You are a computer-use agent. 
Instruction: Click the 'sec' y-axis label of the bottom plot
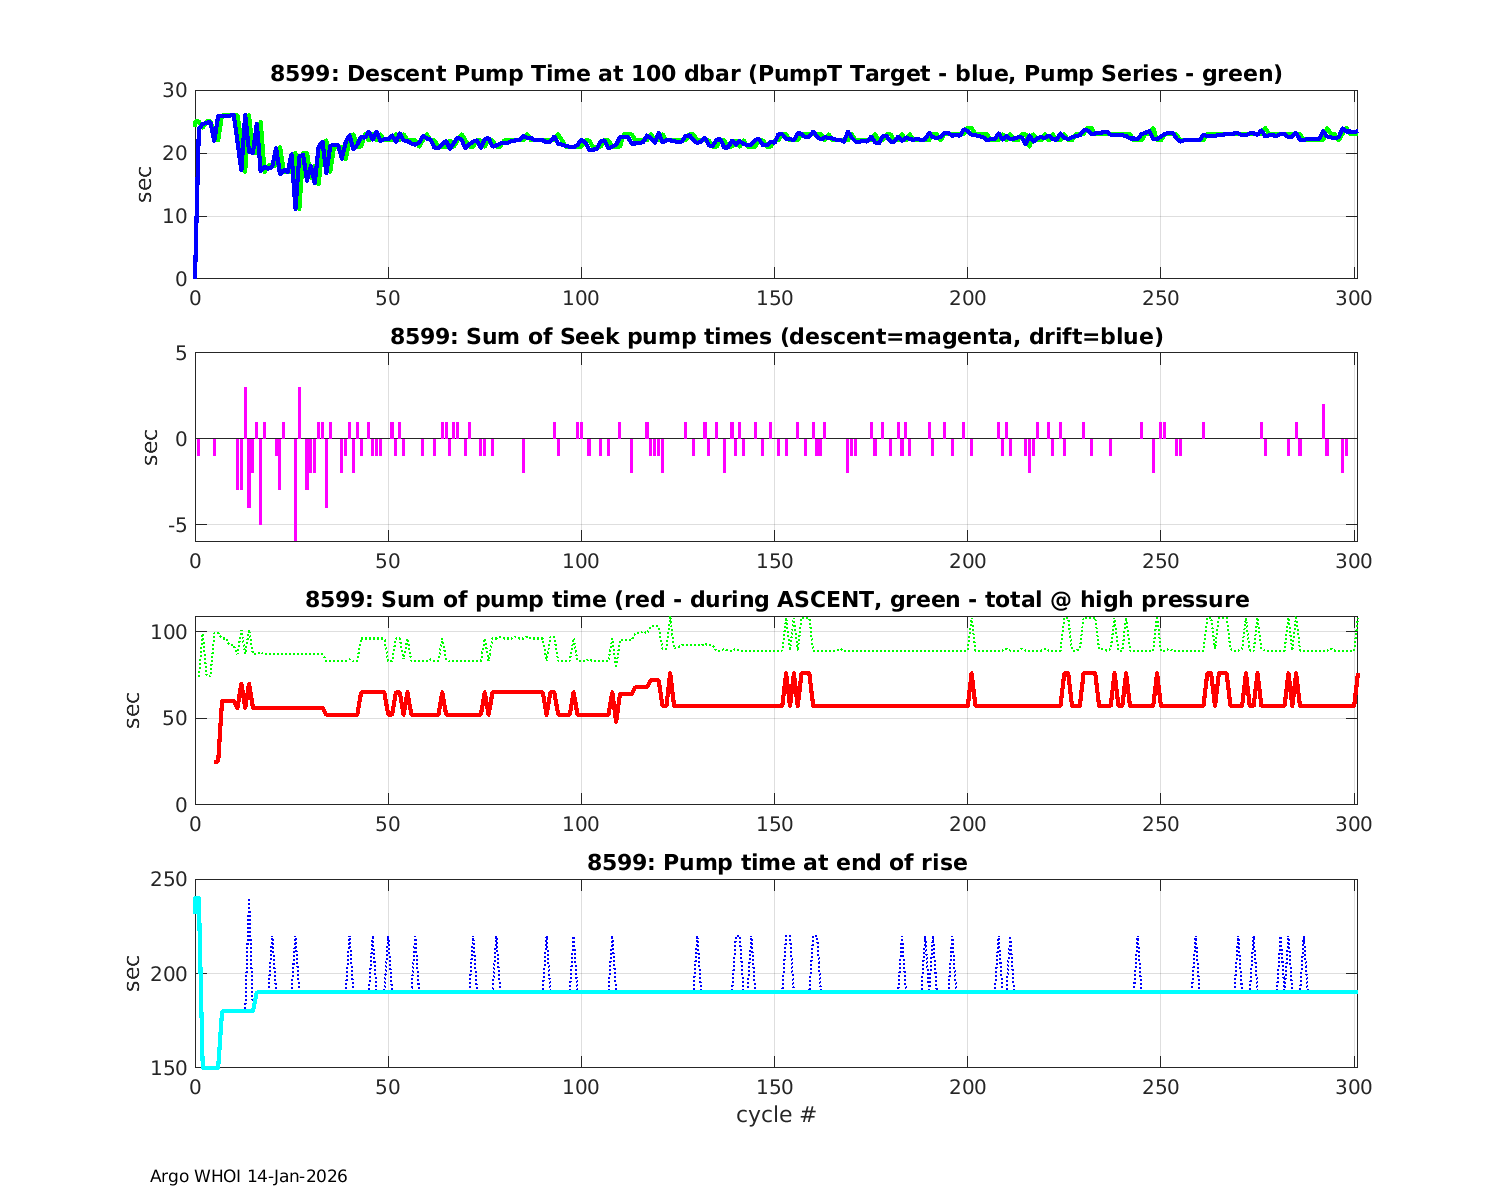[x=134, y=973]
